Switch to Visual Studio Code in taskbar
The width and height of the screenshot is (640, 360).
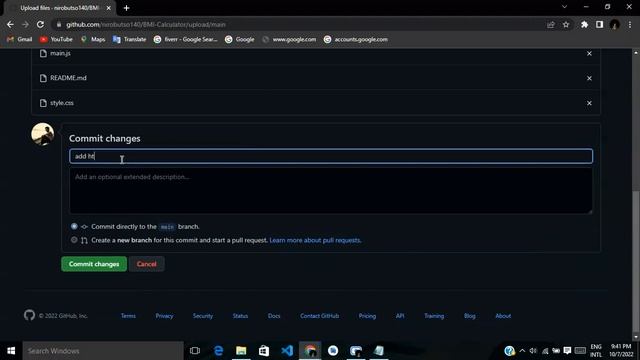click(x=287, y=351)
